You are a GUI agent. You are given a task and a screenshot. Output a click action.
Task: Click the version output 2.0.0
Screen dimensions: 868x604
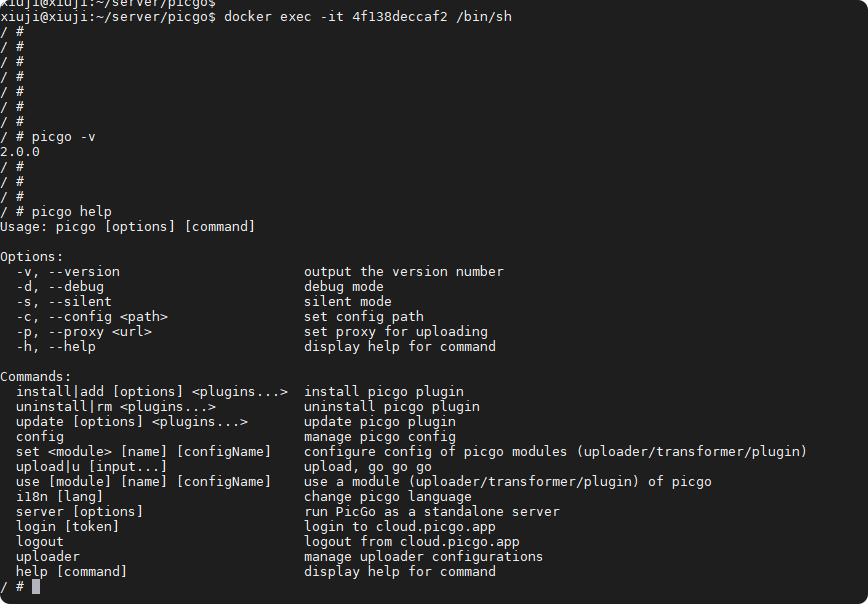(x=20, y=152)
